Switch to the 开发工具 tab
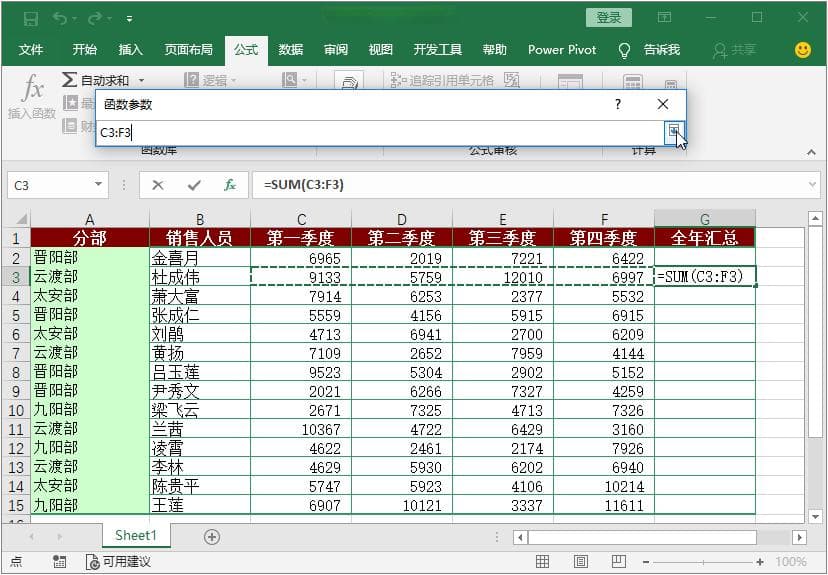The width and height of the screenshot is (828, 575). tap(437, 50)
